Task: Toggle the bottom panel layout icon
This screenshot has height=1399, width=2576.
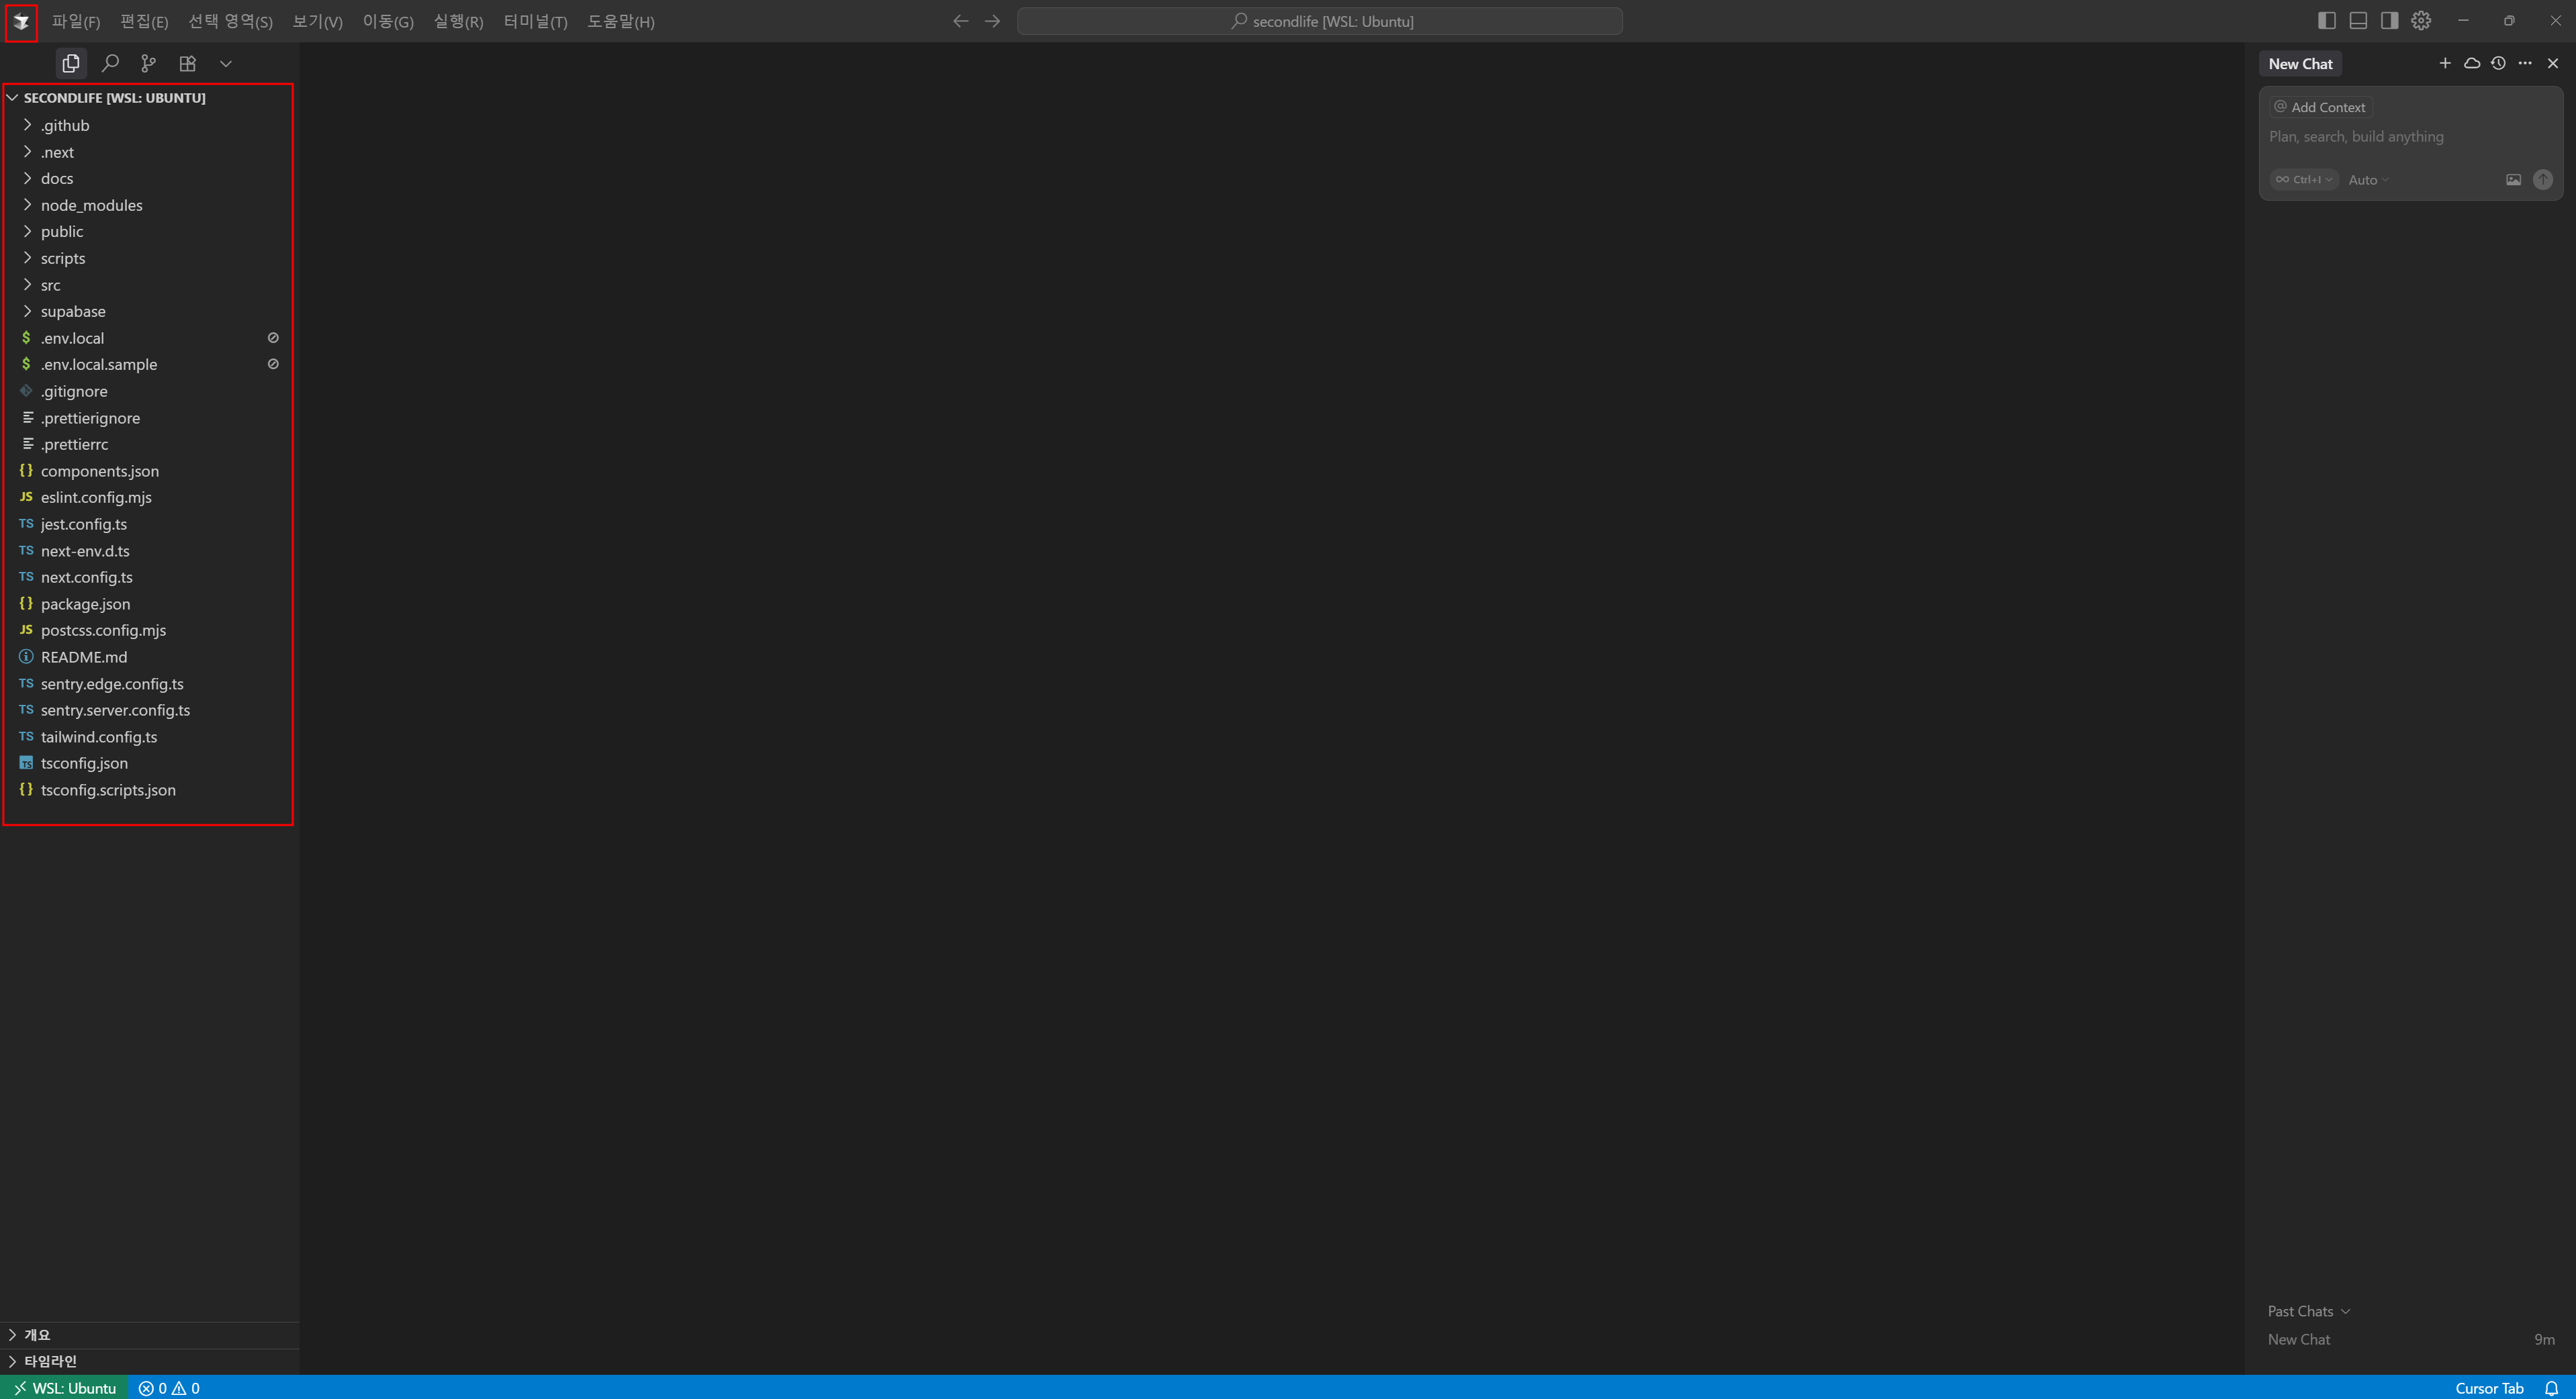Action: coord(2358,20)
